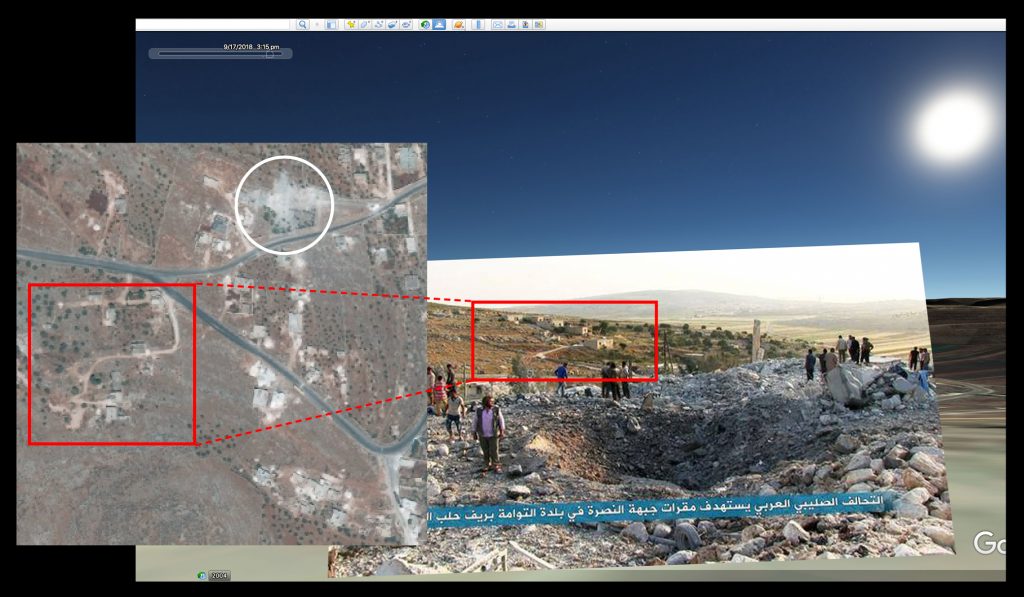Screen dimensions: 1024x597
Task: Select the Add Path tool
Action: coord(379,24)
